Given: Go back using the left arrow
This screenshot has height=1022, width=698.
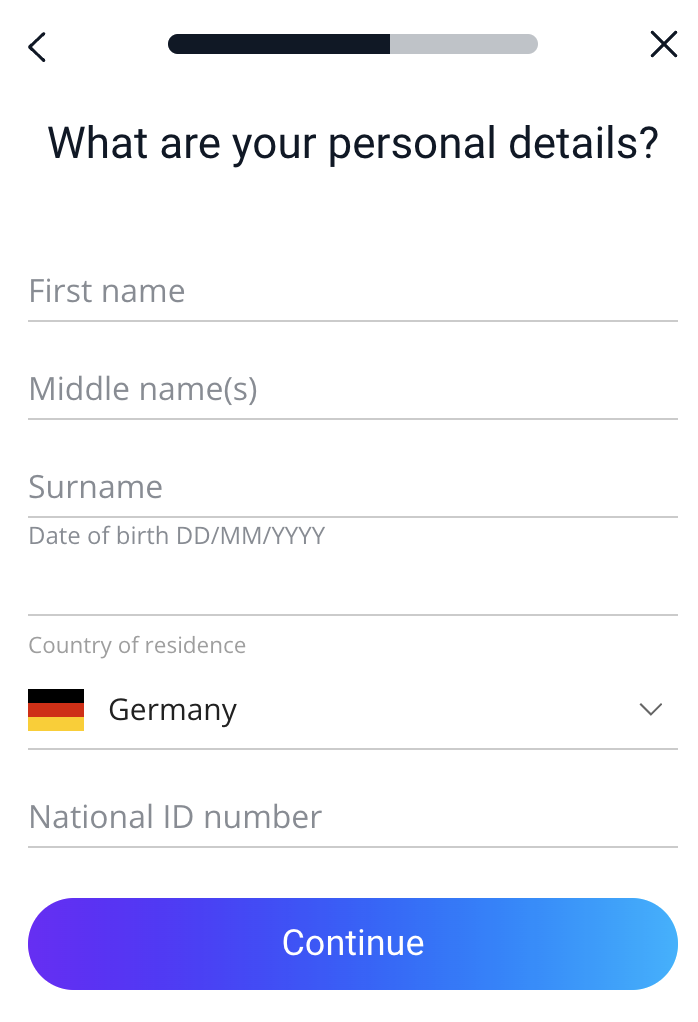Looking at the screenshot, I should click(x=37, y=46).
